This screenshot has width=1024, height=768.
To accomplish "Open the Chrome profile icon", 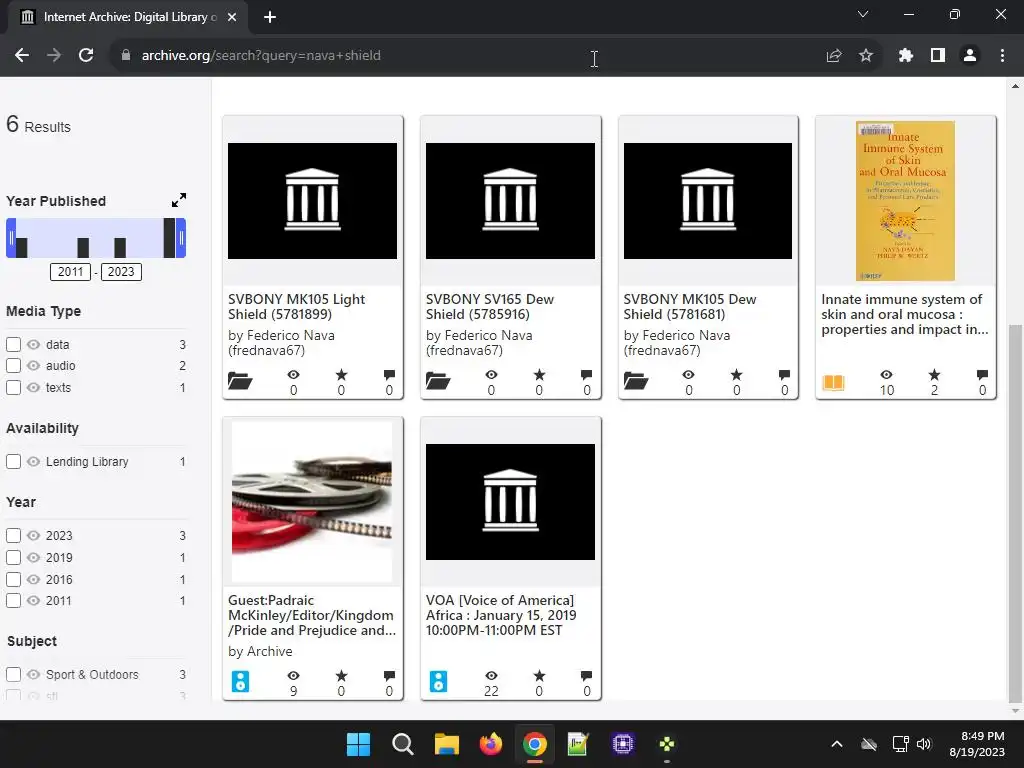I will 970,56.
